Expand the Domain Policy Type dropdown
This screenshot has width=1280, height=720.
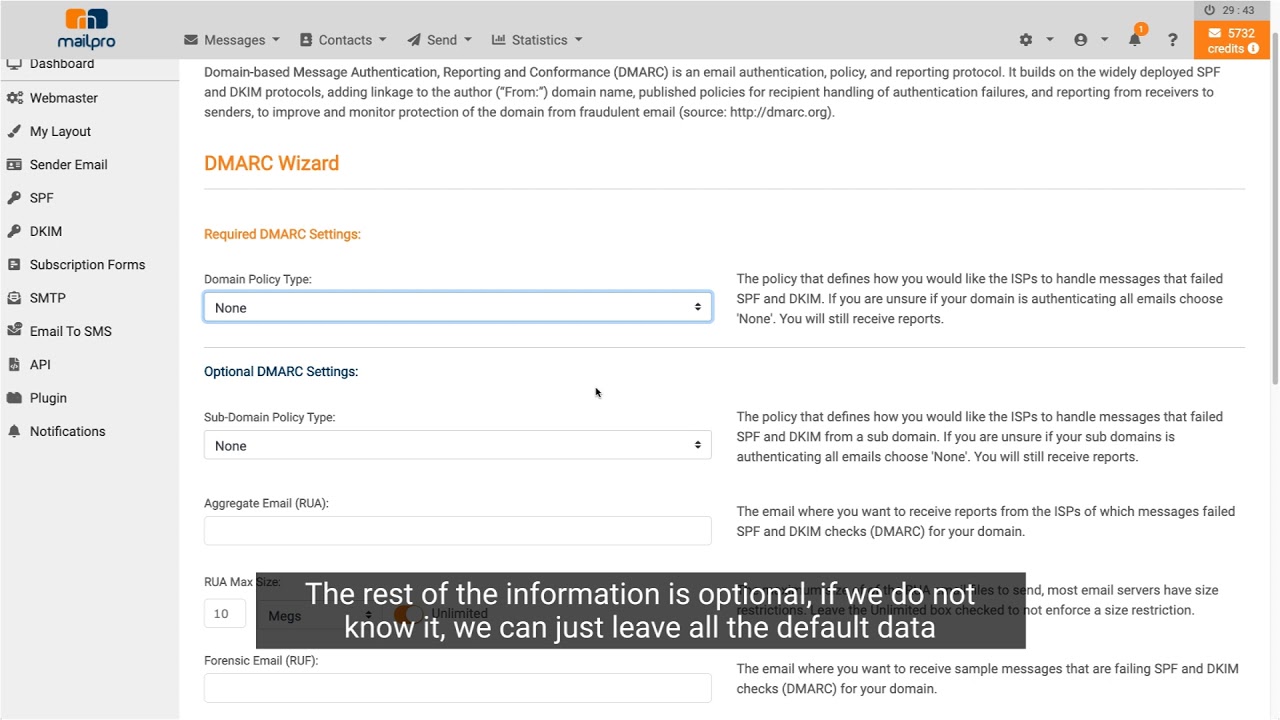point(457,307)
